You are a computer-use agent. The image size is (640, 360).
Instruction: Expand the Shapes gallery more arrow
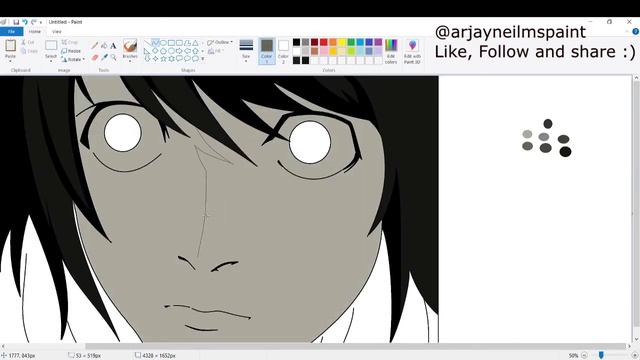202,59
